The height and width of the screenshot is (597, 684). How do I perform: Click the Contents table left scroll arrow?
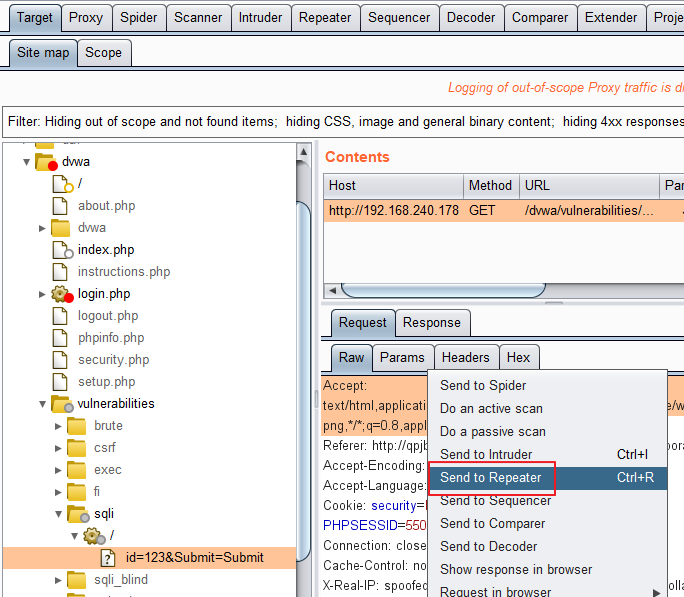333,290
